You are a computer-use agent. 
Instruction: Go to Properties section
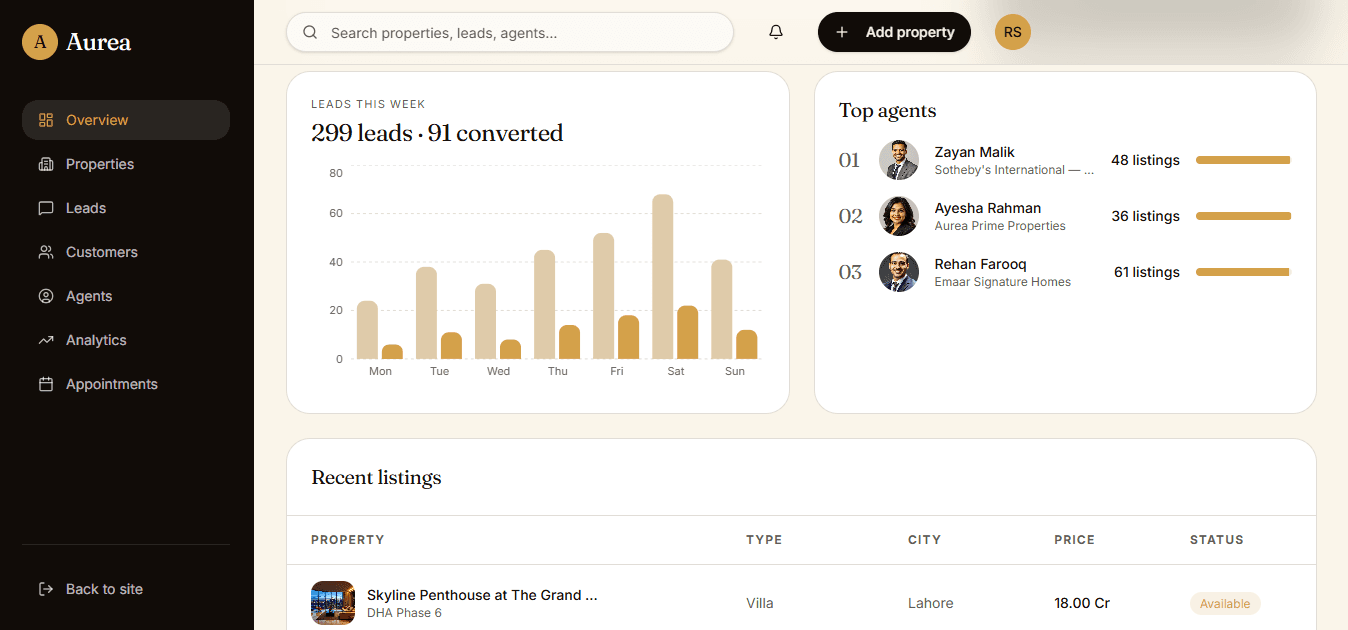pos(126,164)
